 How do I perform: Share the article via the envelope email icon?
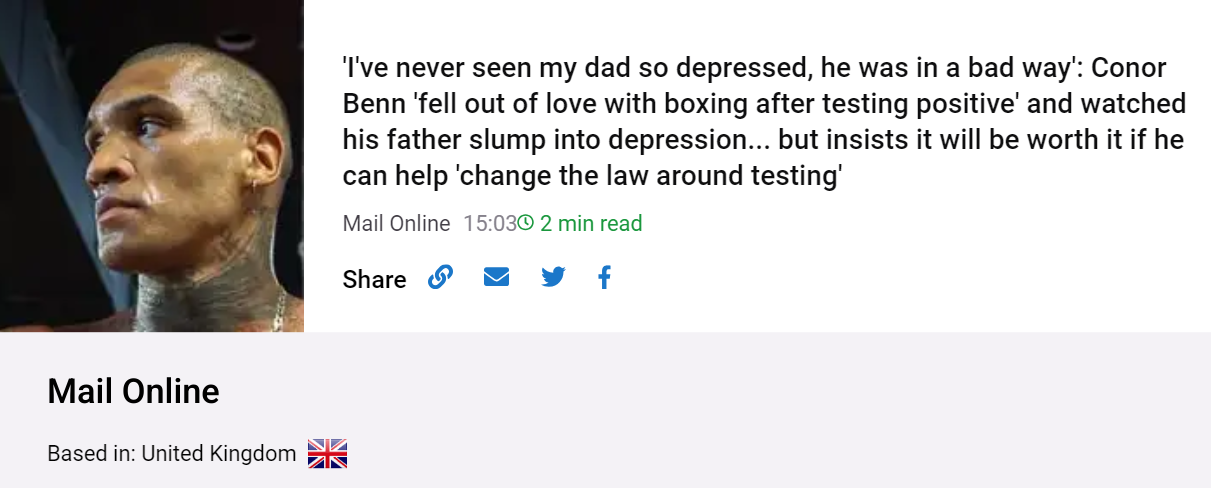click(x=496, y=277)
